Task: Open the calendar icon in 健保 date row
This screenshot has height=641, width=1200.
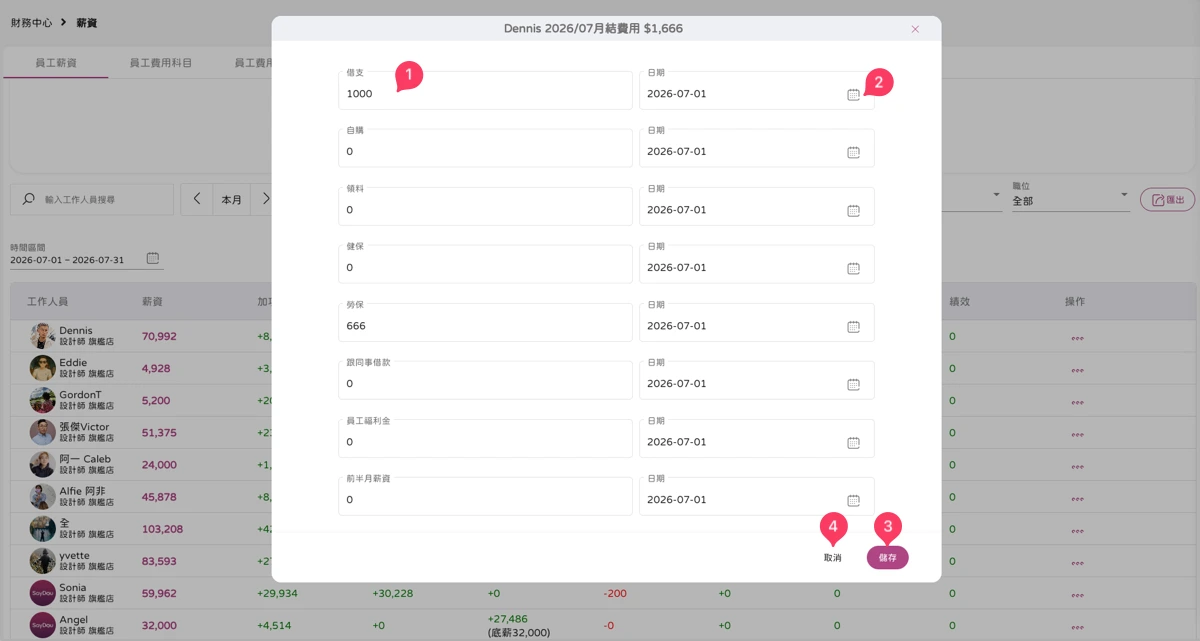Action: (x=853, y=268)
